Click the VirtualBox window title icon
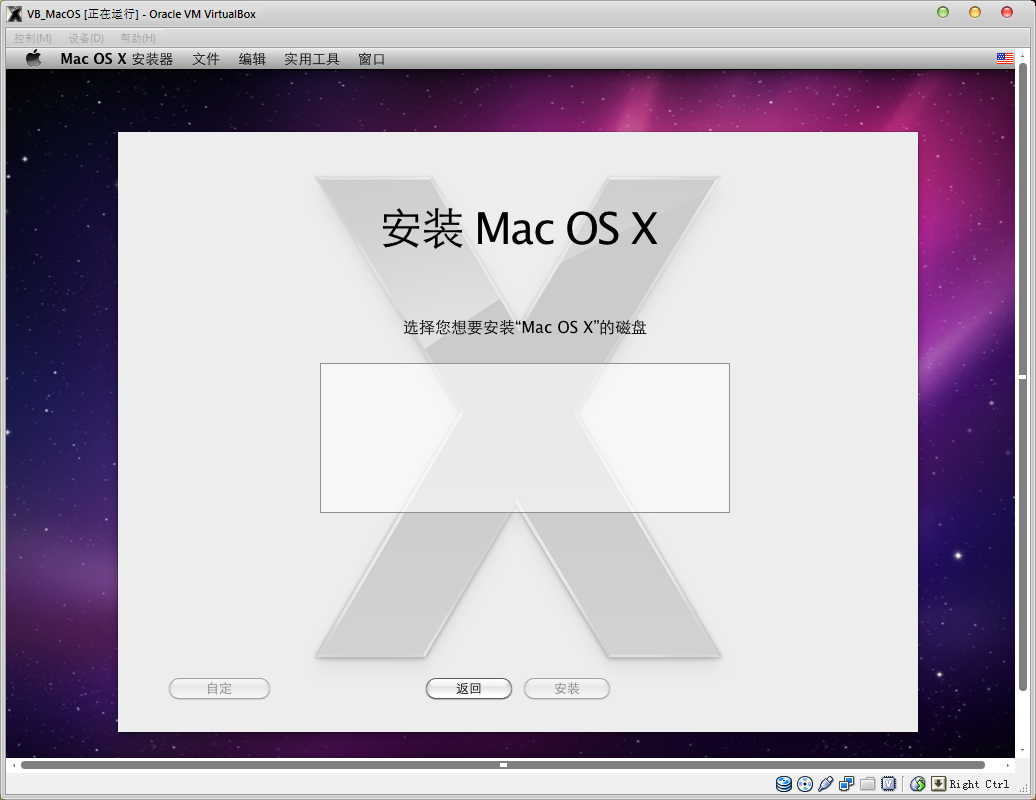1036x800 pixels. 14,14
